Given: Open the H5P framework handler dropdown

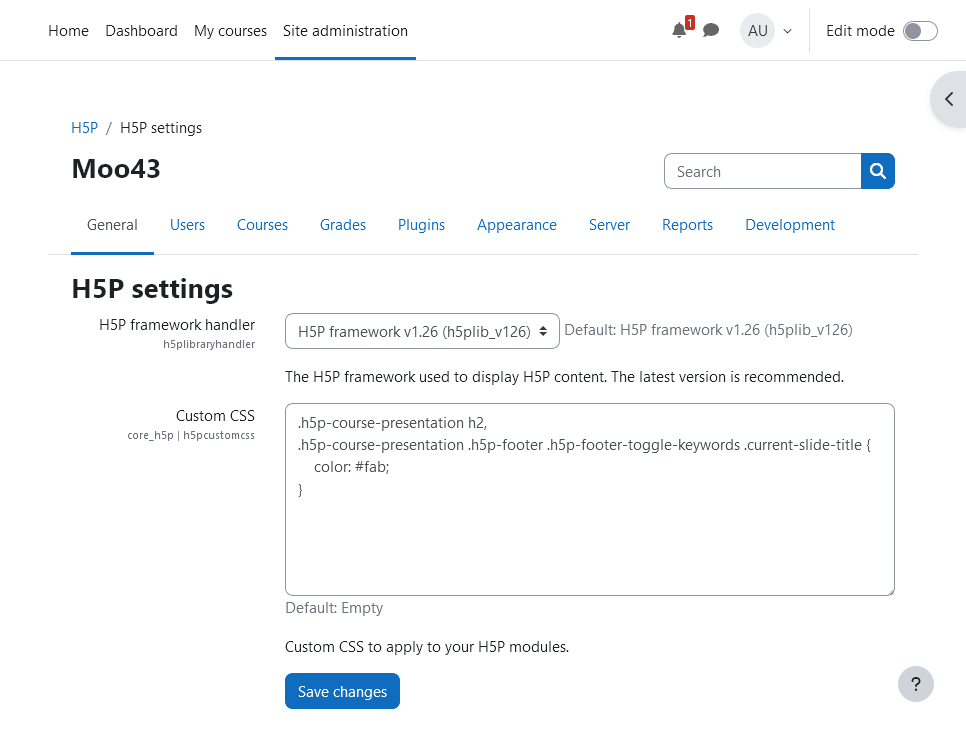Looking at the screenshot, I should (422, 331).
